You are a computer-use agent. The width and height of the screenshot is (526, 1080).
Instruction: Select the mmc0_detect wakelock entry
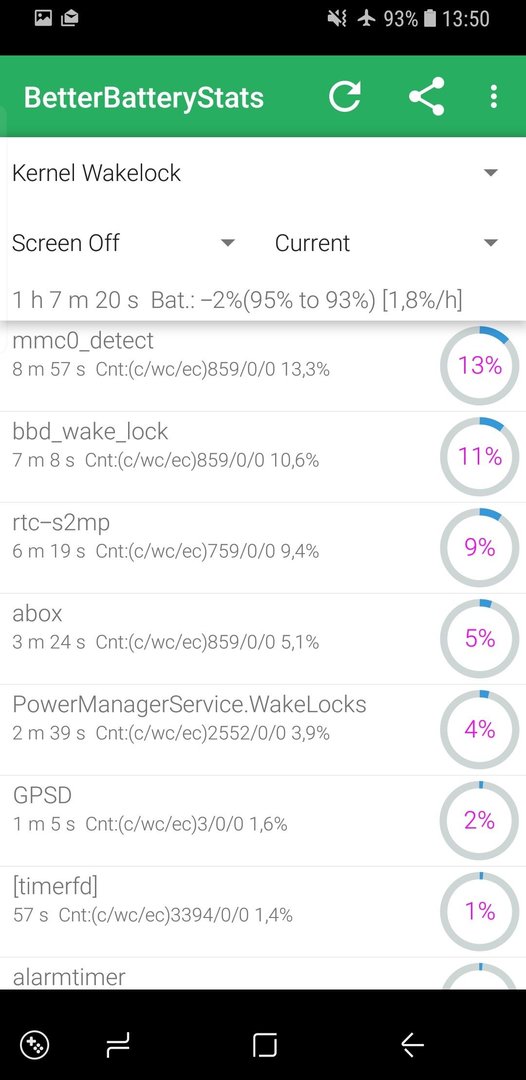pos(263,366)
